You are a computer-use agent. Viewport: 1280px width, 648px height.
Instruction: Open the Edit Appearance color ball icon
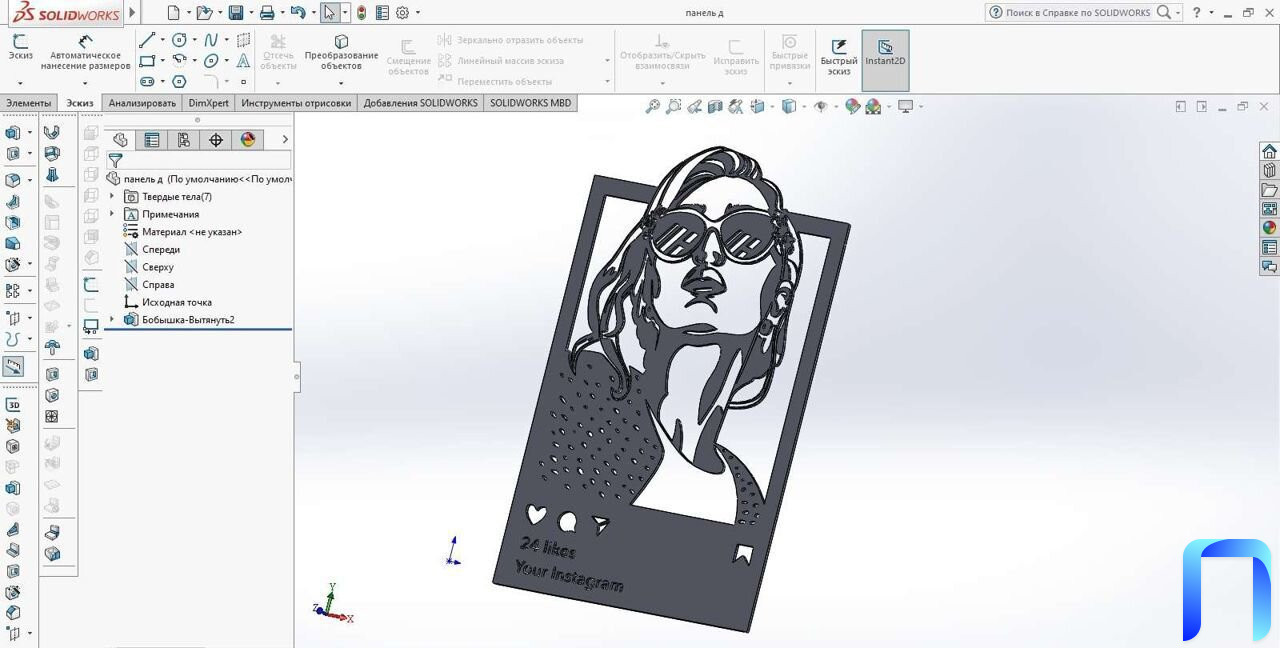852,106
